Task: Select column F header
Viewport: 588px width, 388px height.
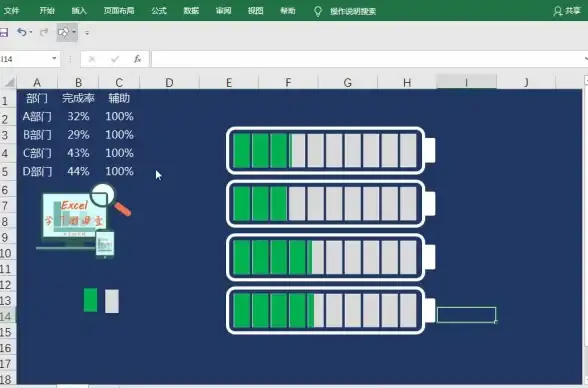Action: tap(288, 82)
